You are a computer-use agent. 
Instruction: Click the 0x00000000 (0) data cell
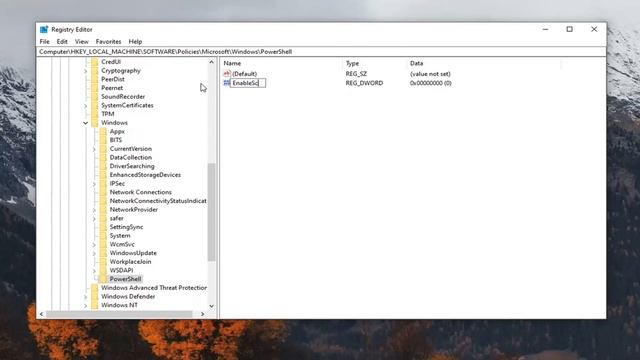[x=431, y=83]
